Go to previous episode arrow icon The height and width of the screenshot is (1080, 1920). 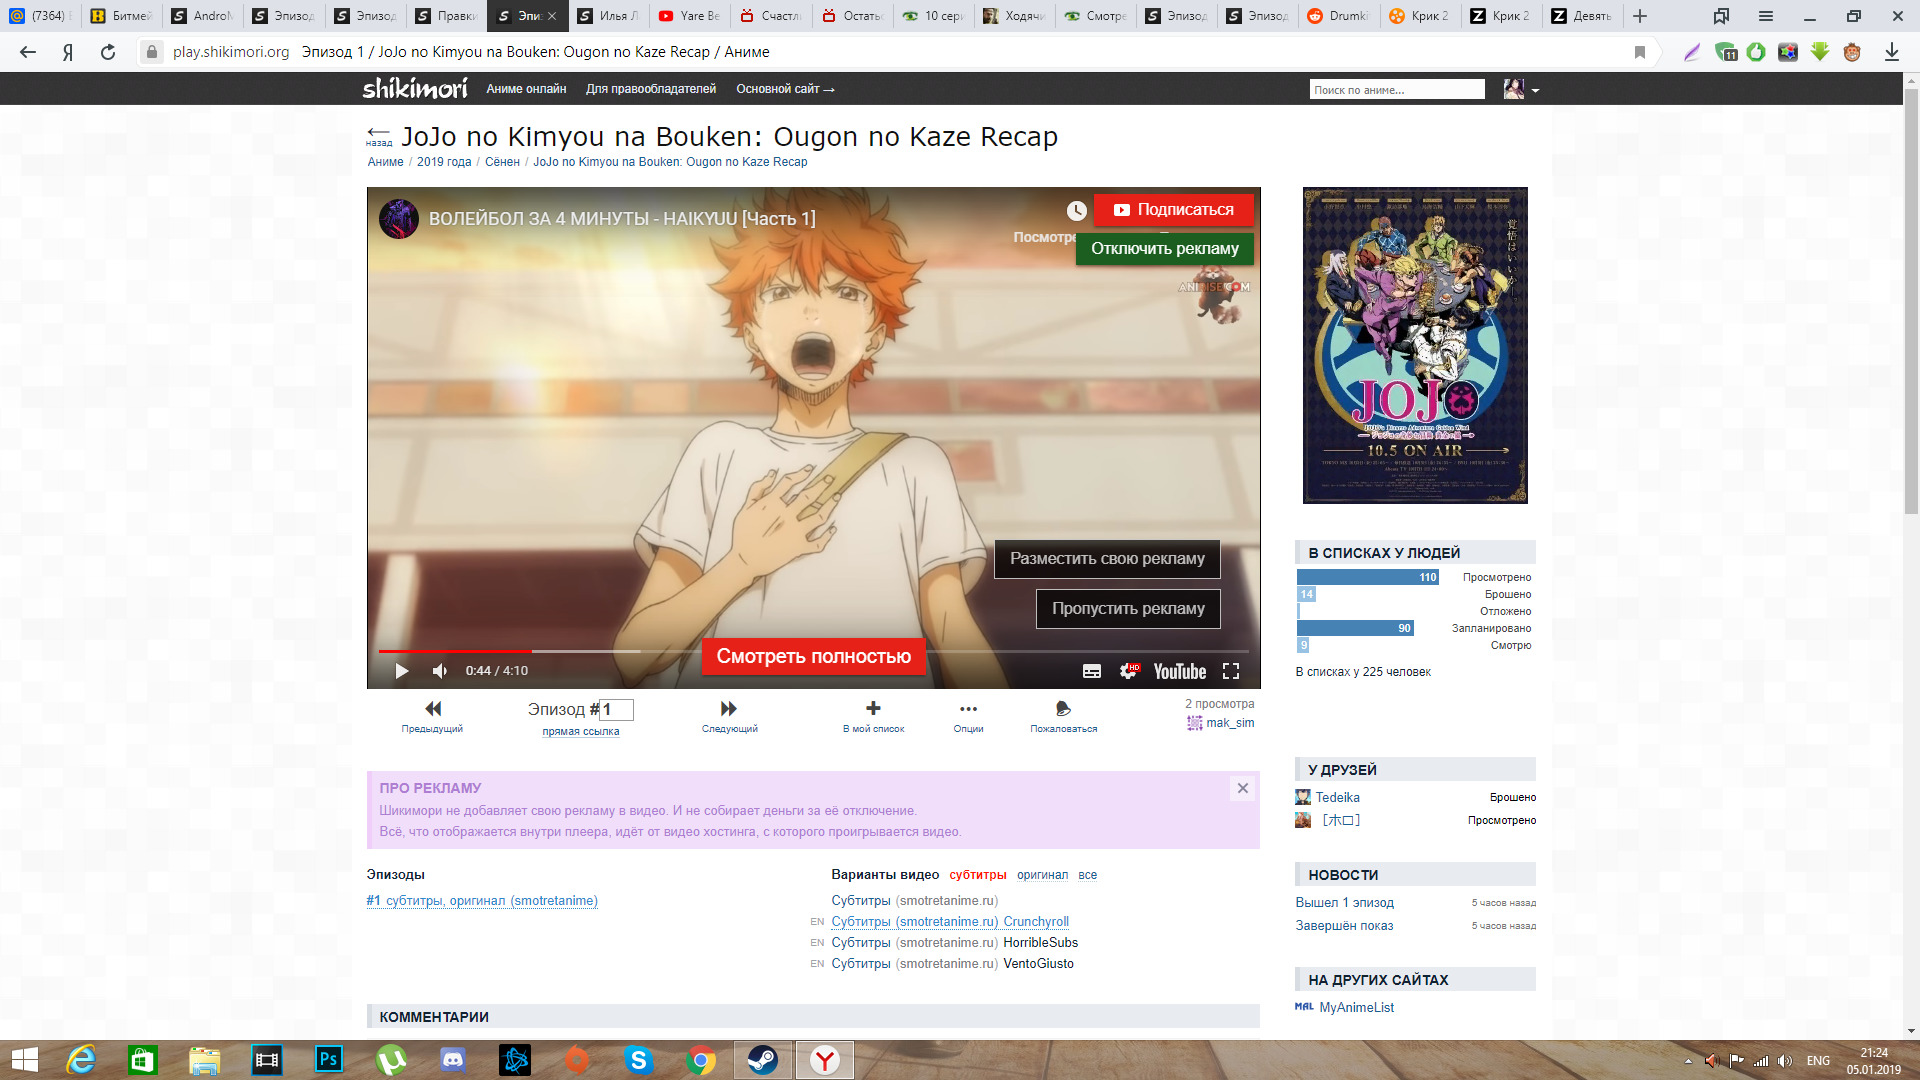[x=432, y=708]
